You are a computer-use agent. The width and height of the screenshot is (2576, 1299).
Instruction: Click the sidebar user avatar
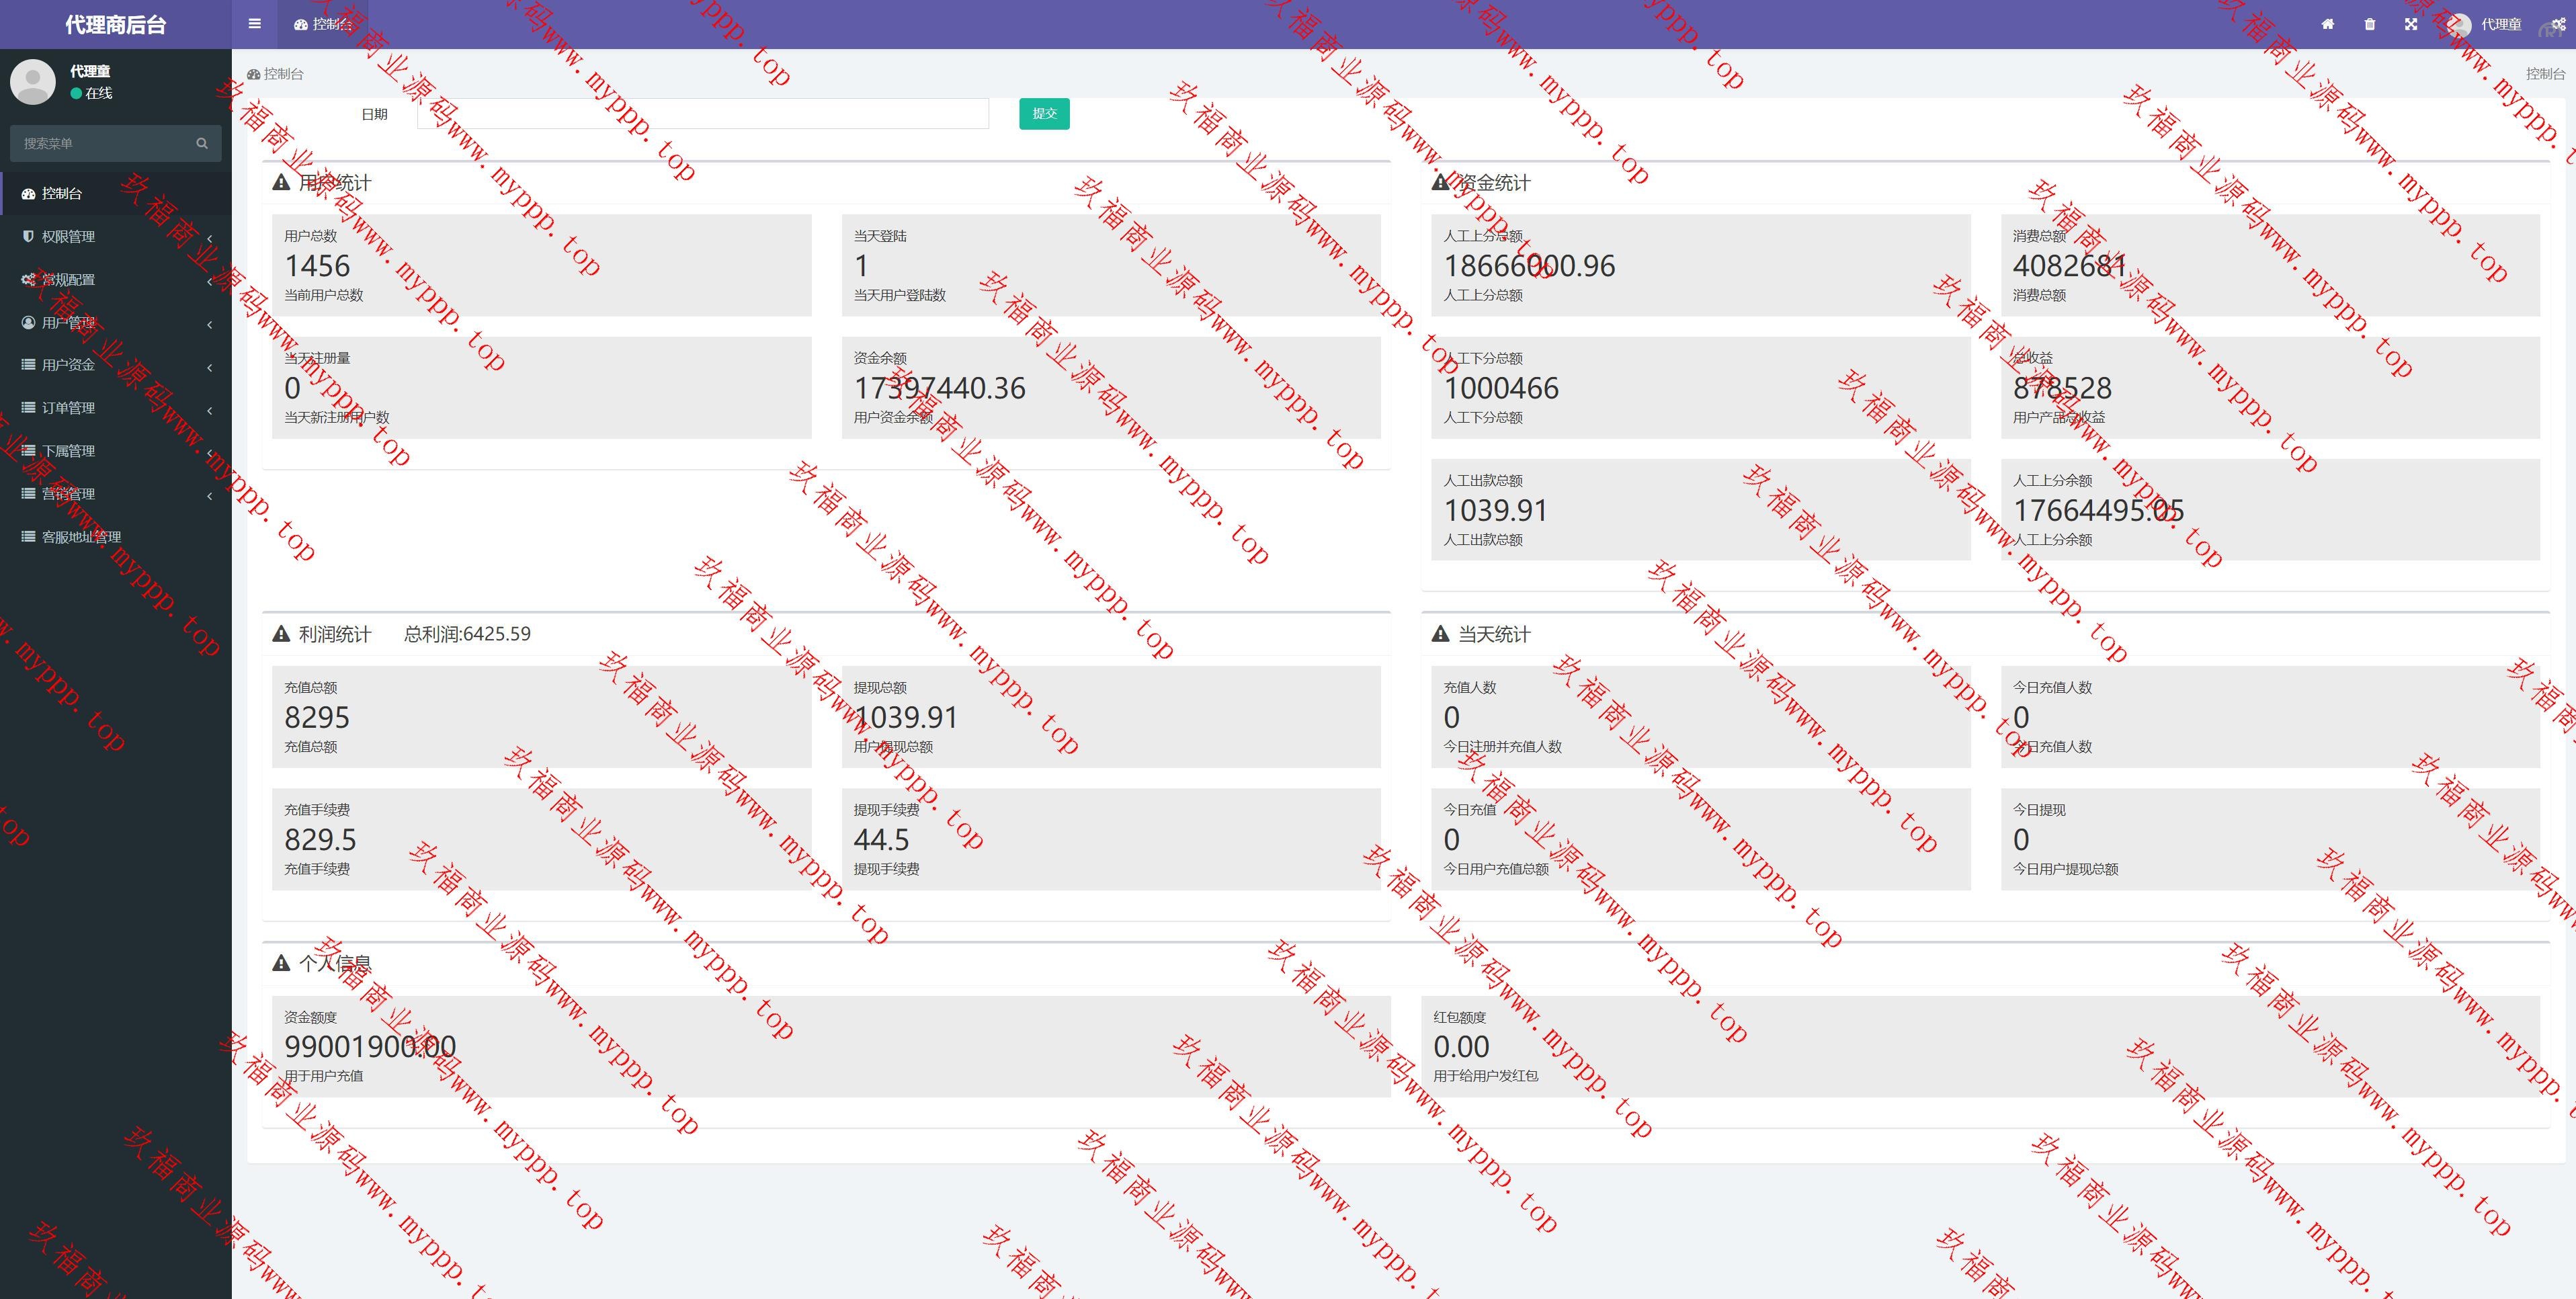point(33,81)
